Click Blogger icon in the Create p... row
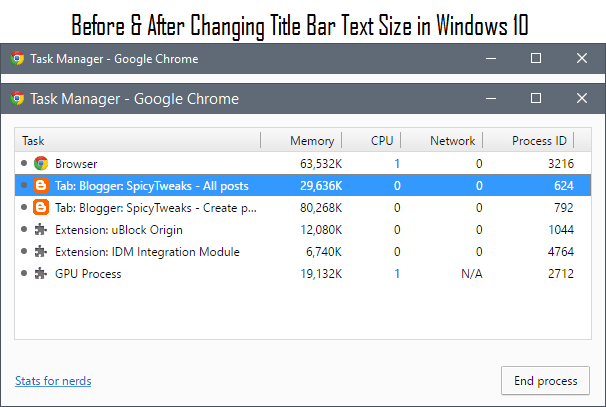This screenshot has height=407, width=606. (x=41, y=208)
